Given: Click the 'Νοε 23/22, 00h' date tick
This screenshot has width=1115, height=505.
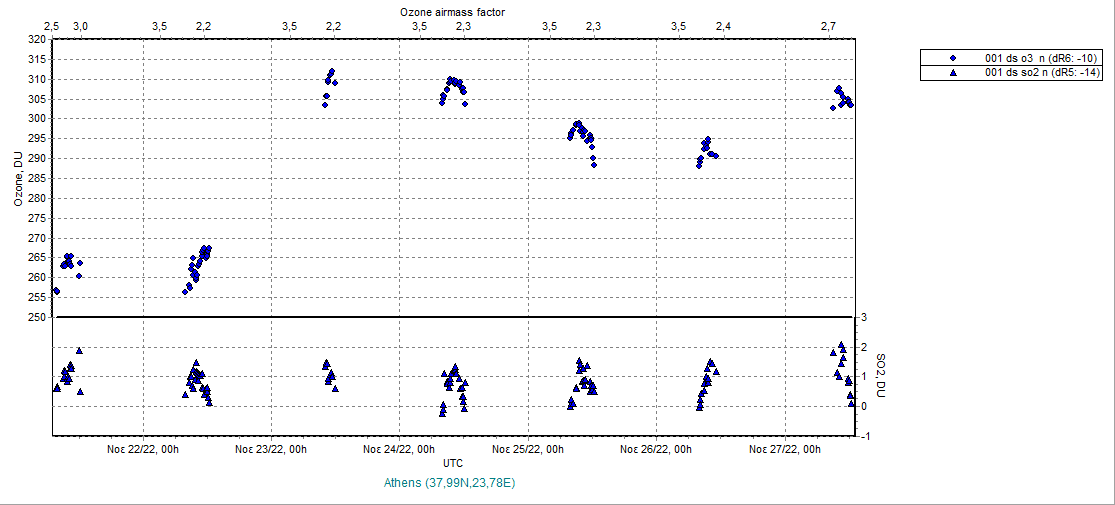Looking at the screenshot, I should (x=271, y=450).
